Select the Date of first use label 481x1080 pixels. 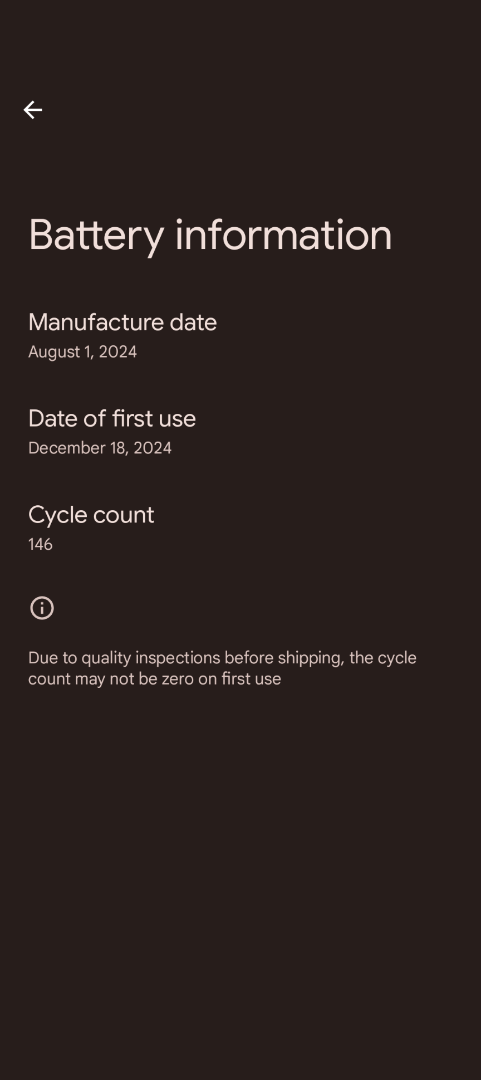tap(112, 419)
